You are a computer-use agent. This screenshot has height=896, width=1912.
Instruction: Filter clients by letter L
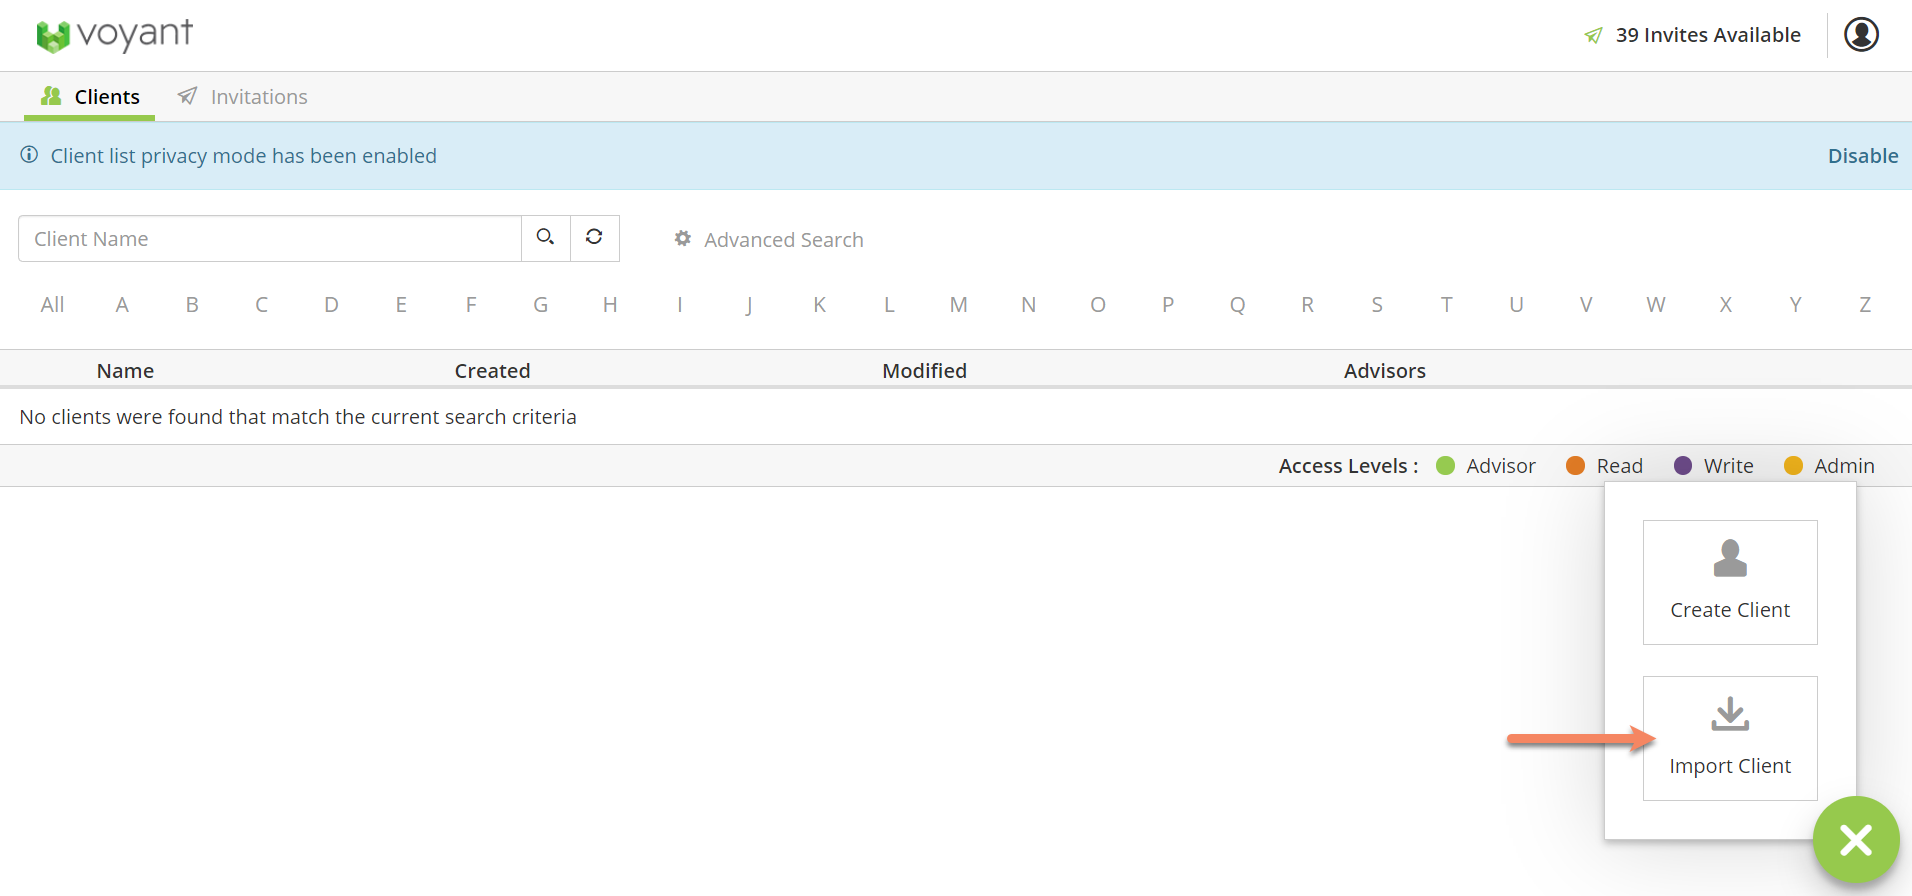(x=889, y=305)
